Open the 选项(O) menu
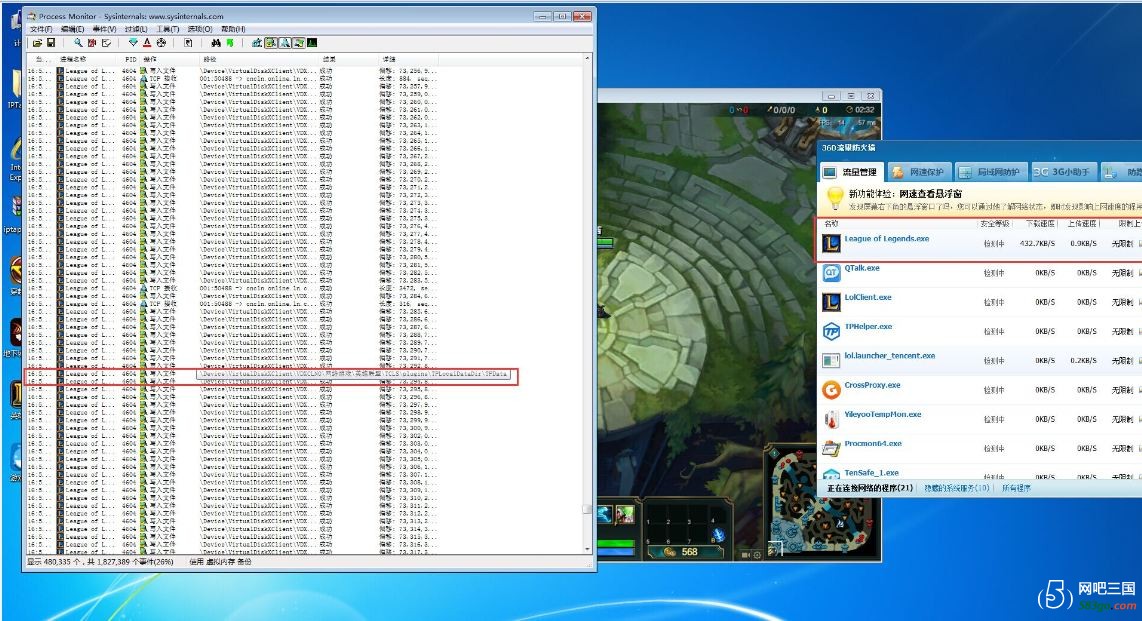 coord(200,29)
